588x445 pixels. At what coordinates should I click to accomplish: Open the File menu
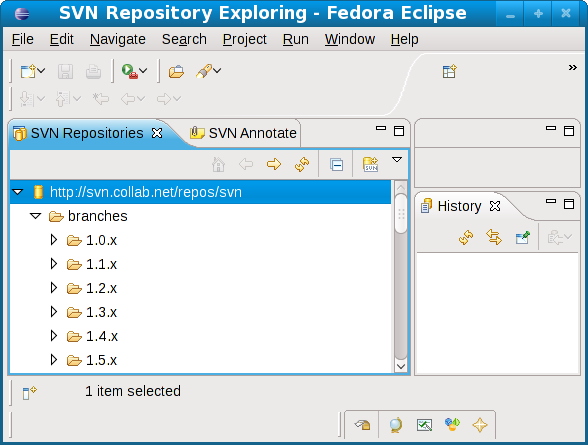pyautogui.click(x=22, y=39)
